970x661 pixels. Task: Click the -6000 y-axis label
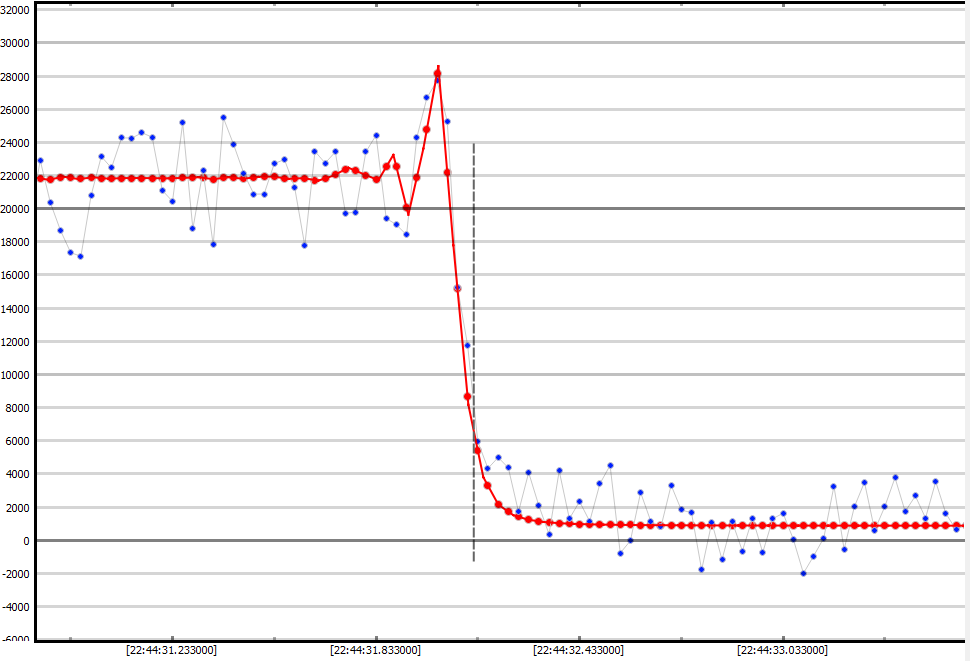pyautogui.click(x=15, y=640)
